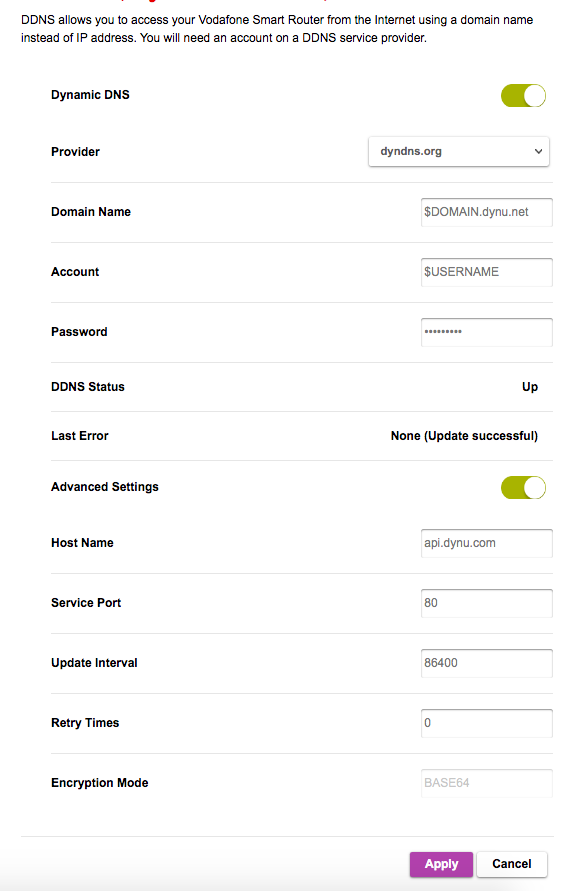The image size is (578, 891).
Task: Disable the Advanced Settings switch
Action: click(523, 487)
